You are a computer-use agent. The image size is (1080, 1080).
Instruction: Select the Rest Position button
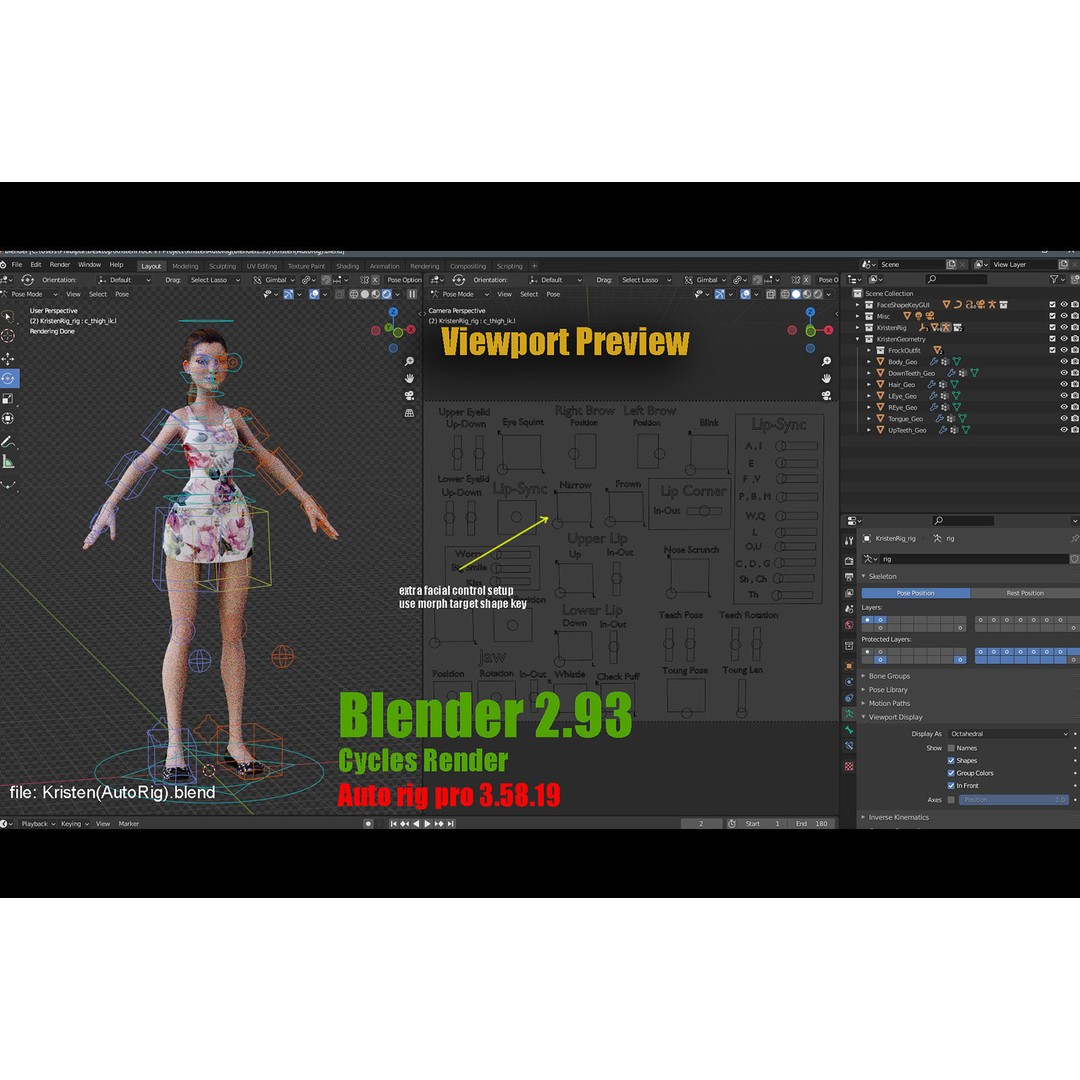tap(1024, 593)
